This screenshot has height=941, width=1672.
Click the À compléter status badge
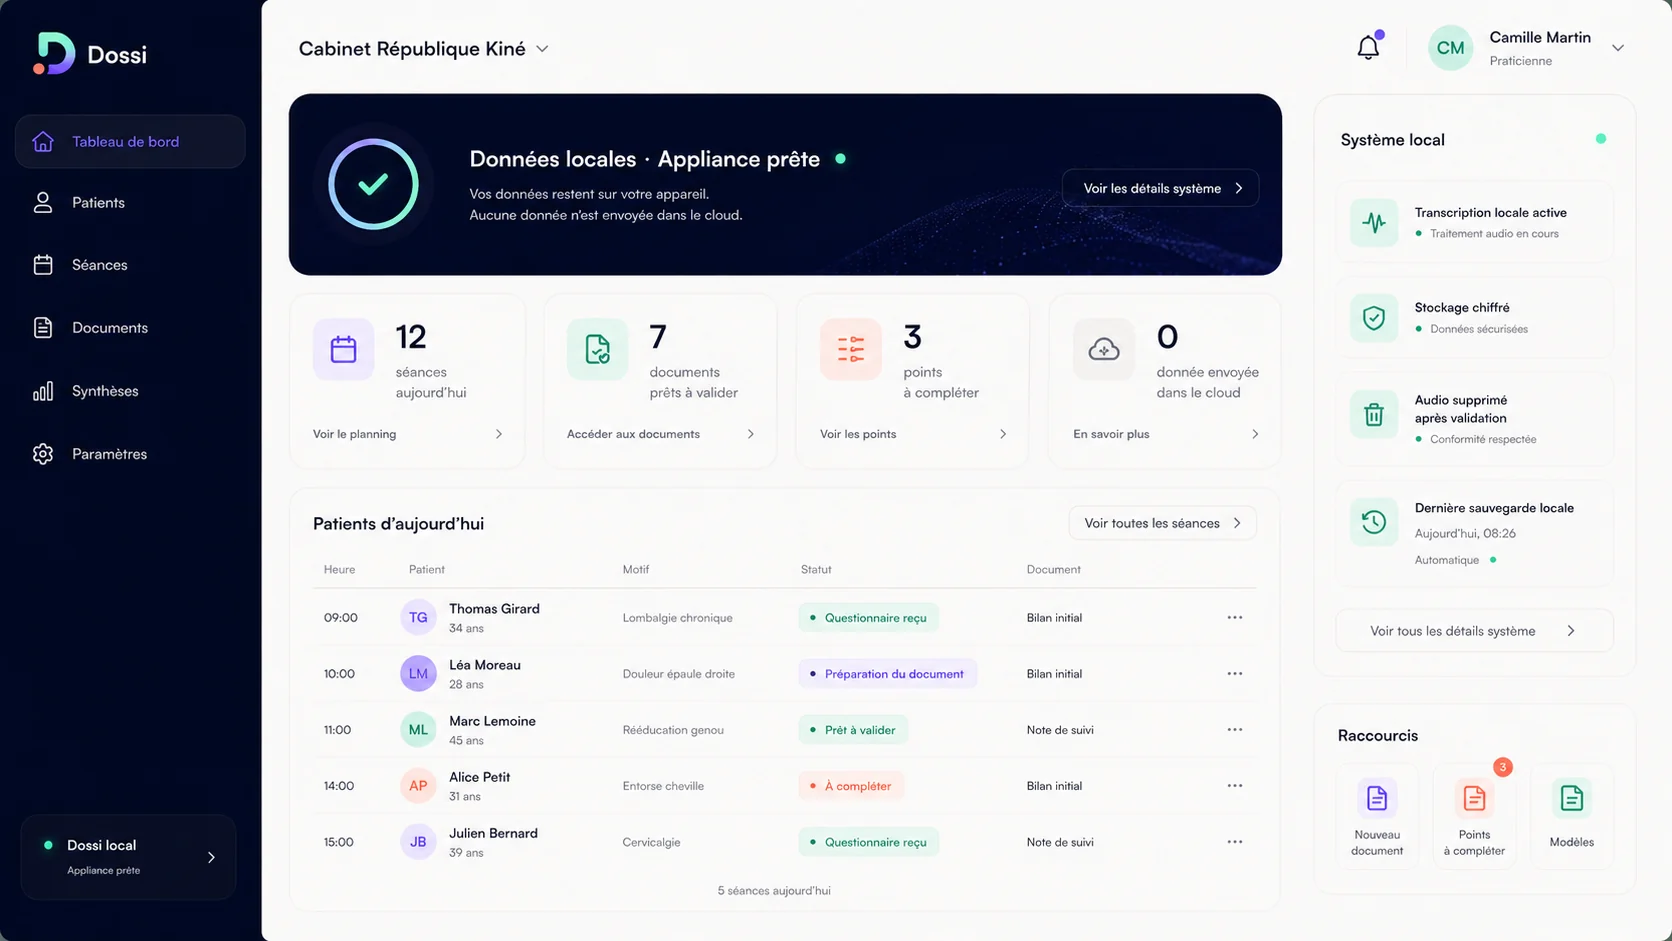(x=851, y=786)
